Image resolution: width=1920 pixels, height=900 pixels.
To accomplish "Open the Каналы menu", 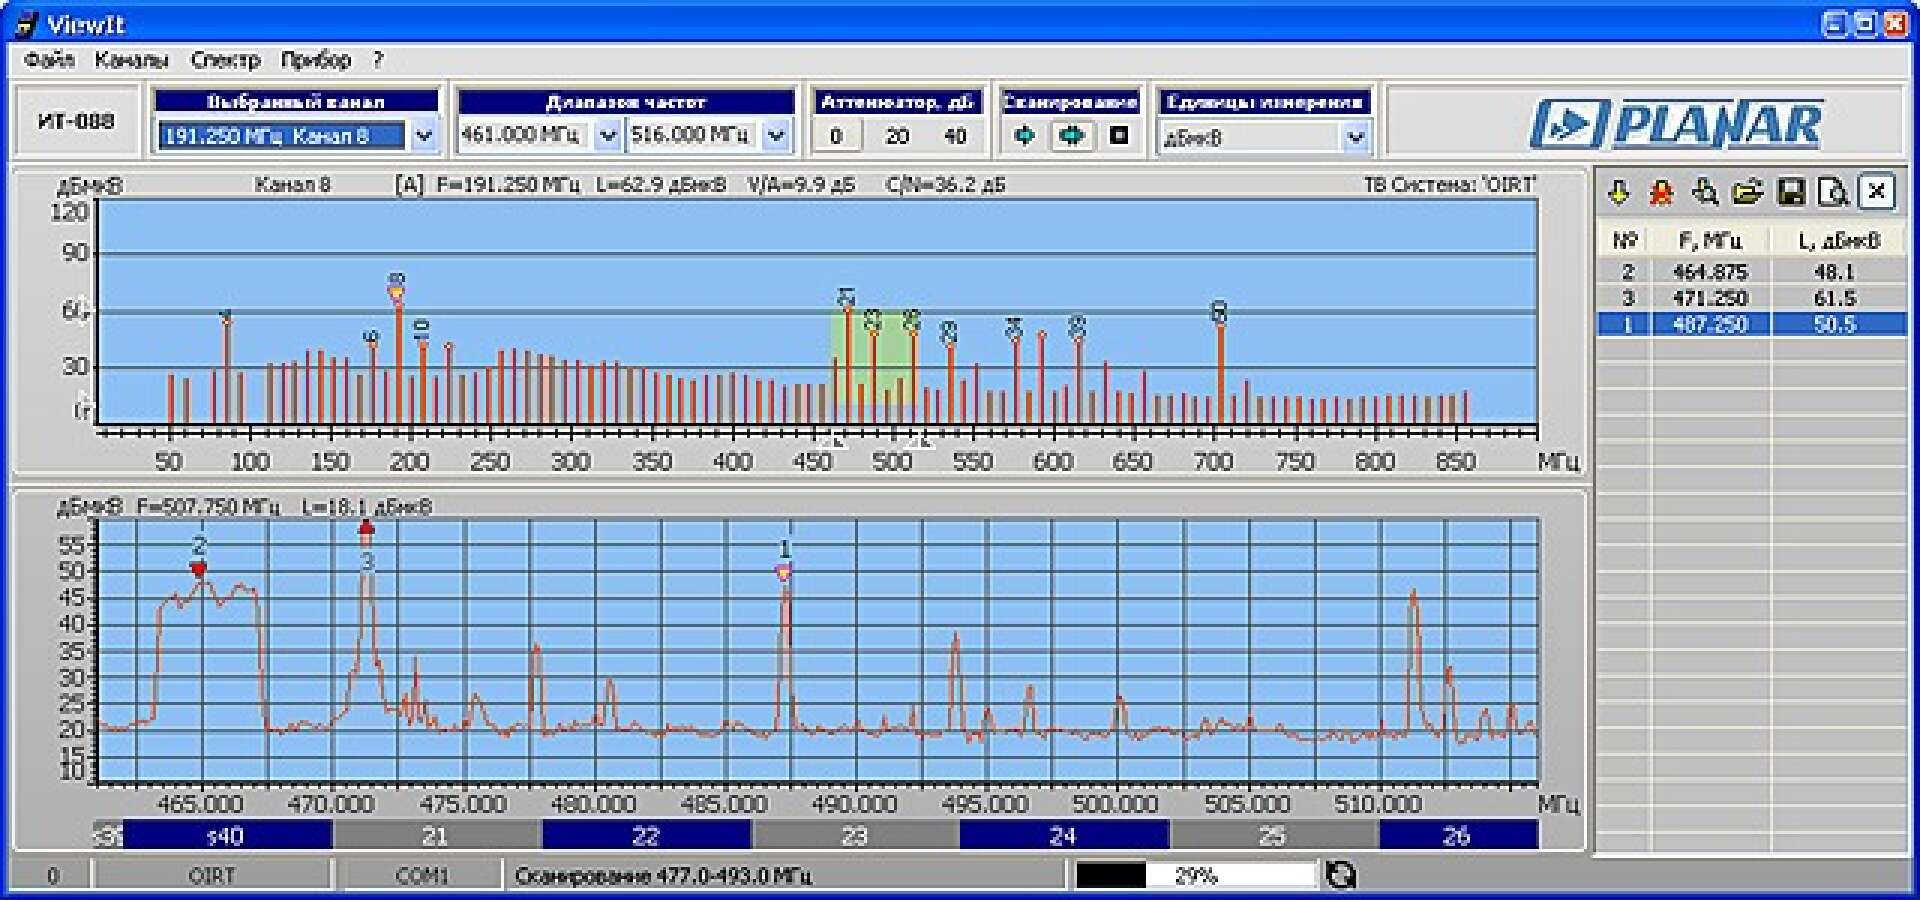I will coord(131,60).
